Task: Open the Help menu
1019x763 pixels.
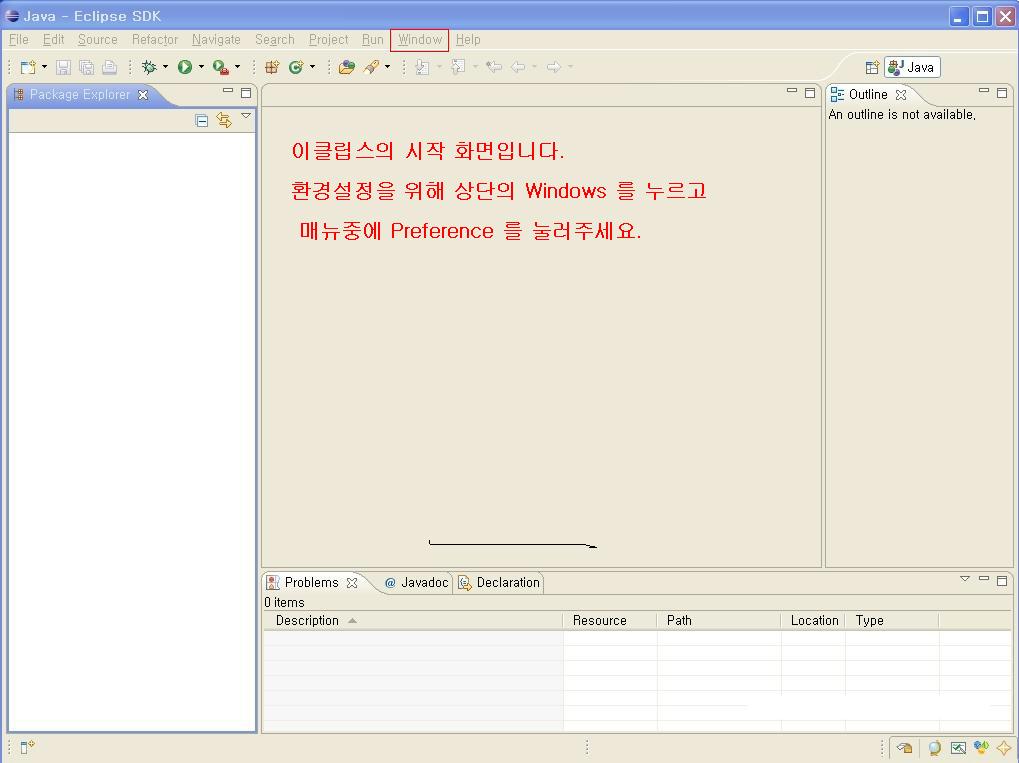Action: tap(468, 40)
